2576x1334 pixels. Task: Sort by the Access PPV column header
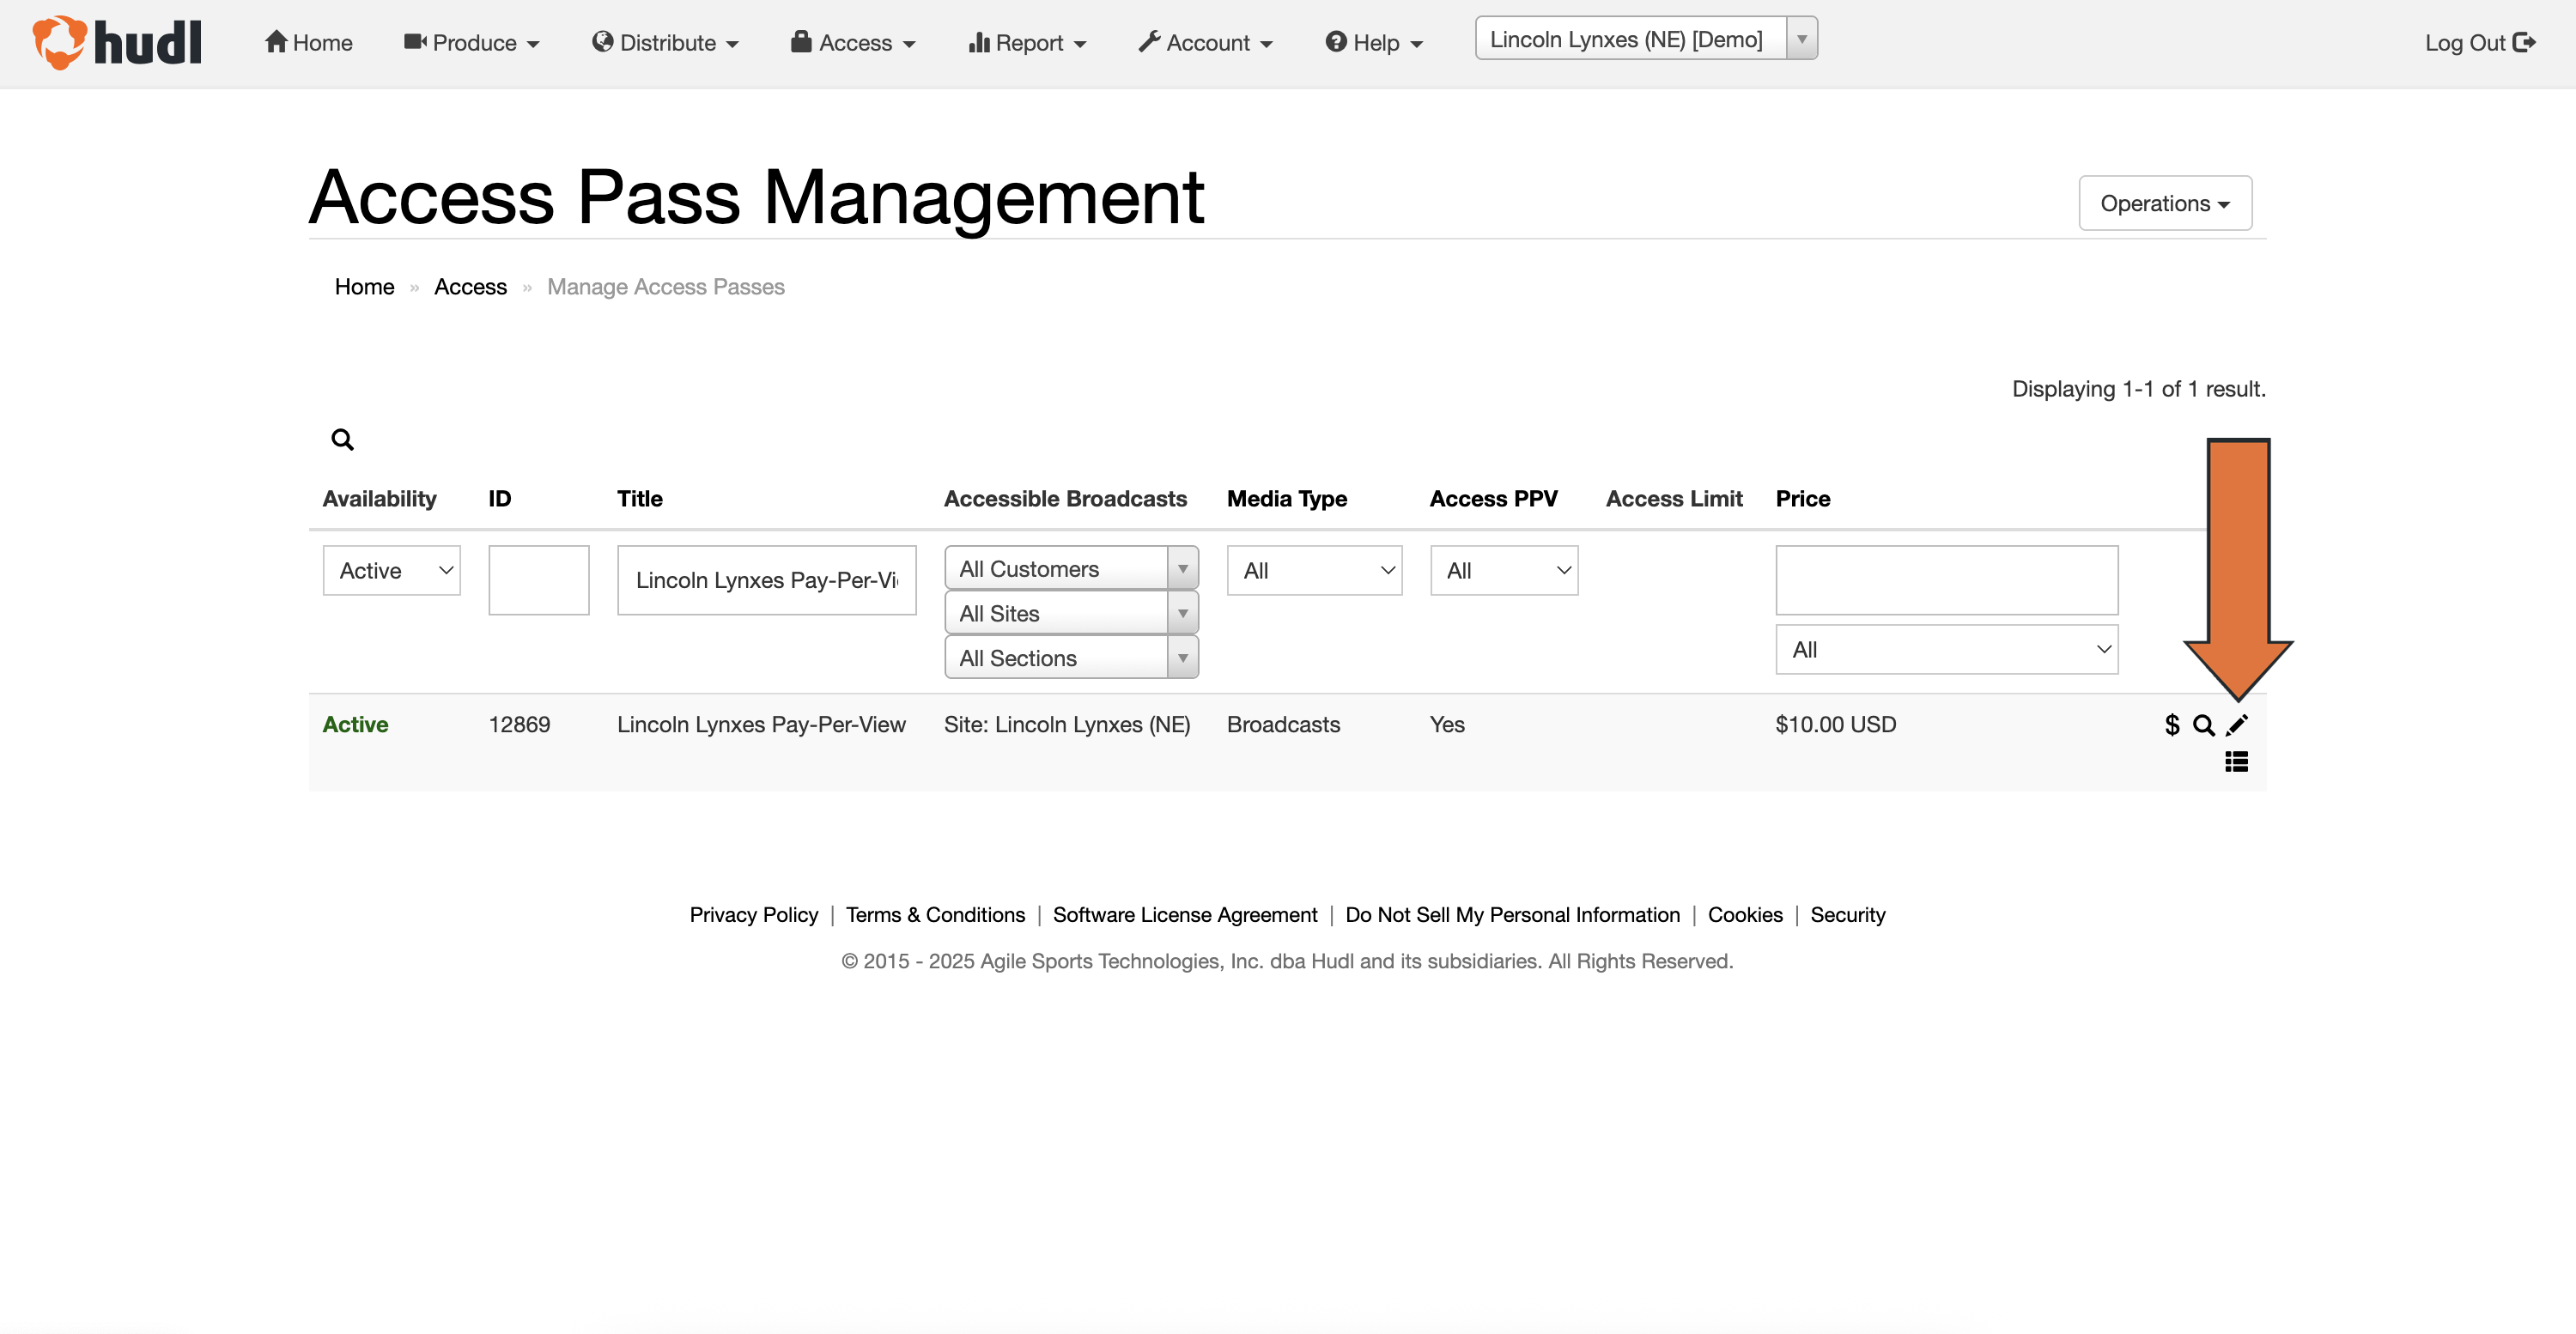coord(1493,499)
